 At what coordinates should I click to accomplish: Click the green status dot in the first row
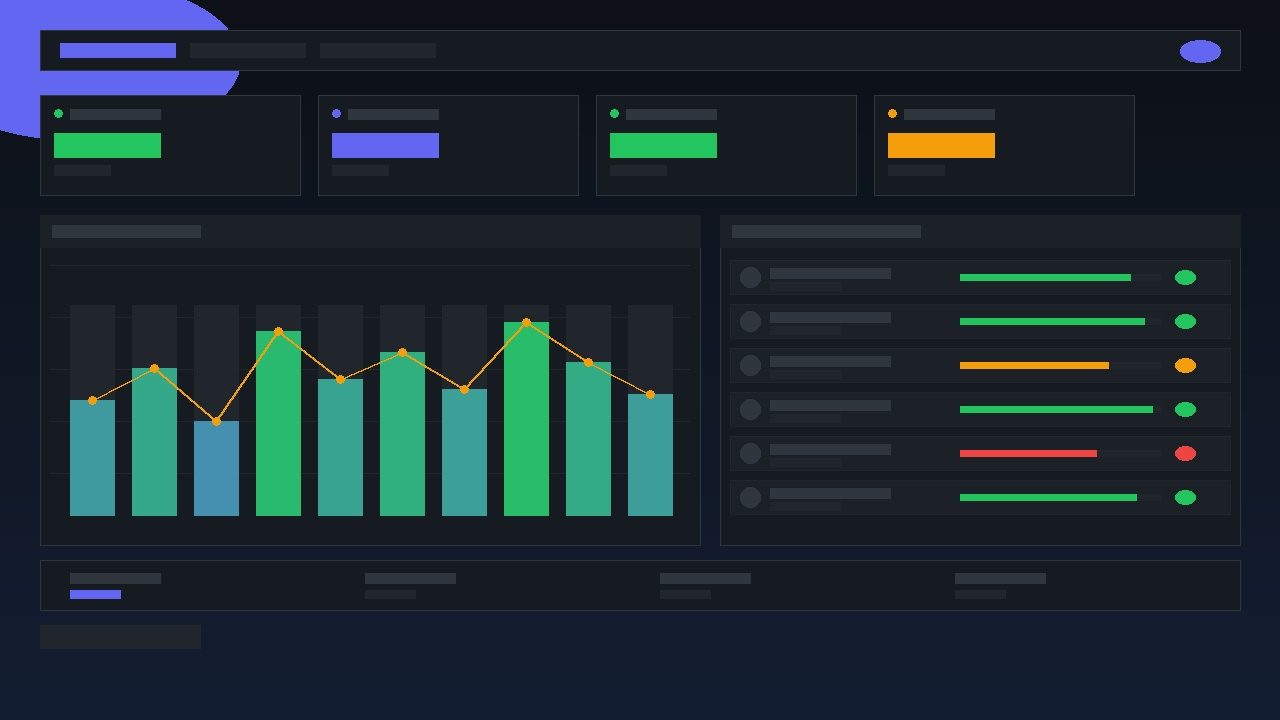1185,277
